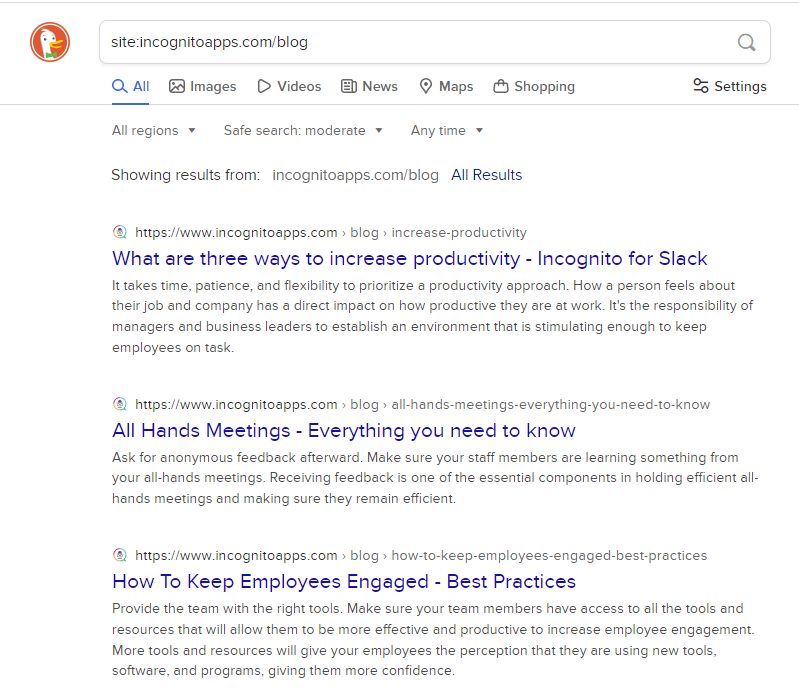799x699 pixels.
Task: Open Safe search: moderate dropdown
Action: click(303, 130)
